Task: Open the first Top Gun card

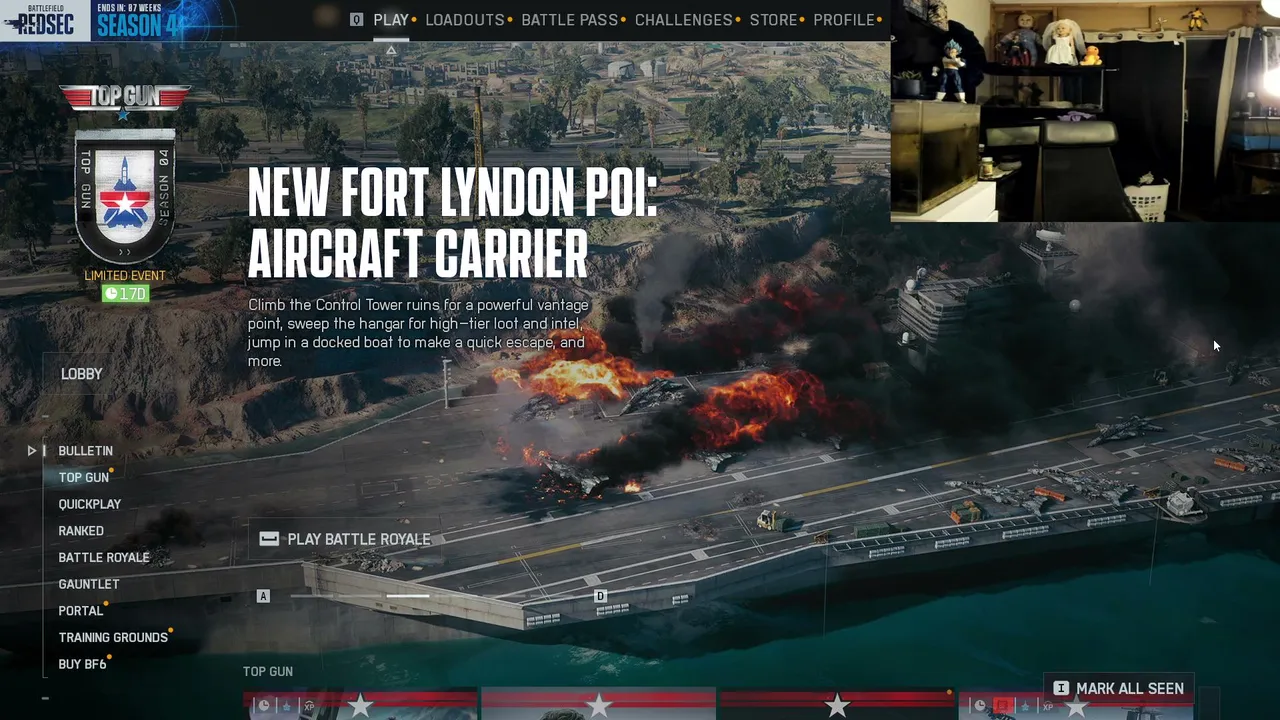Action: tap(360, 704)
